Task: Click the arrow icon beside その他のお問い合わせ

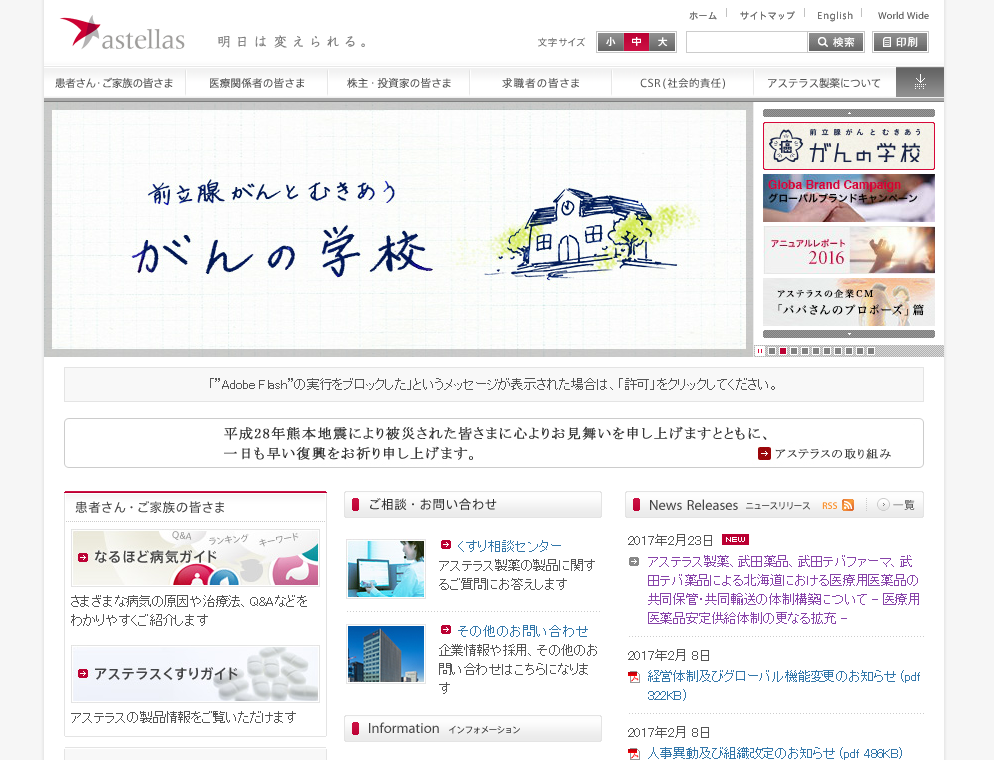Action: [446, 629]
